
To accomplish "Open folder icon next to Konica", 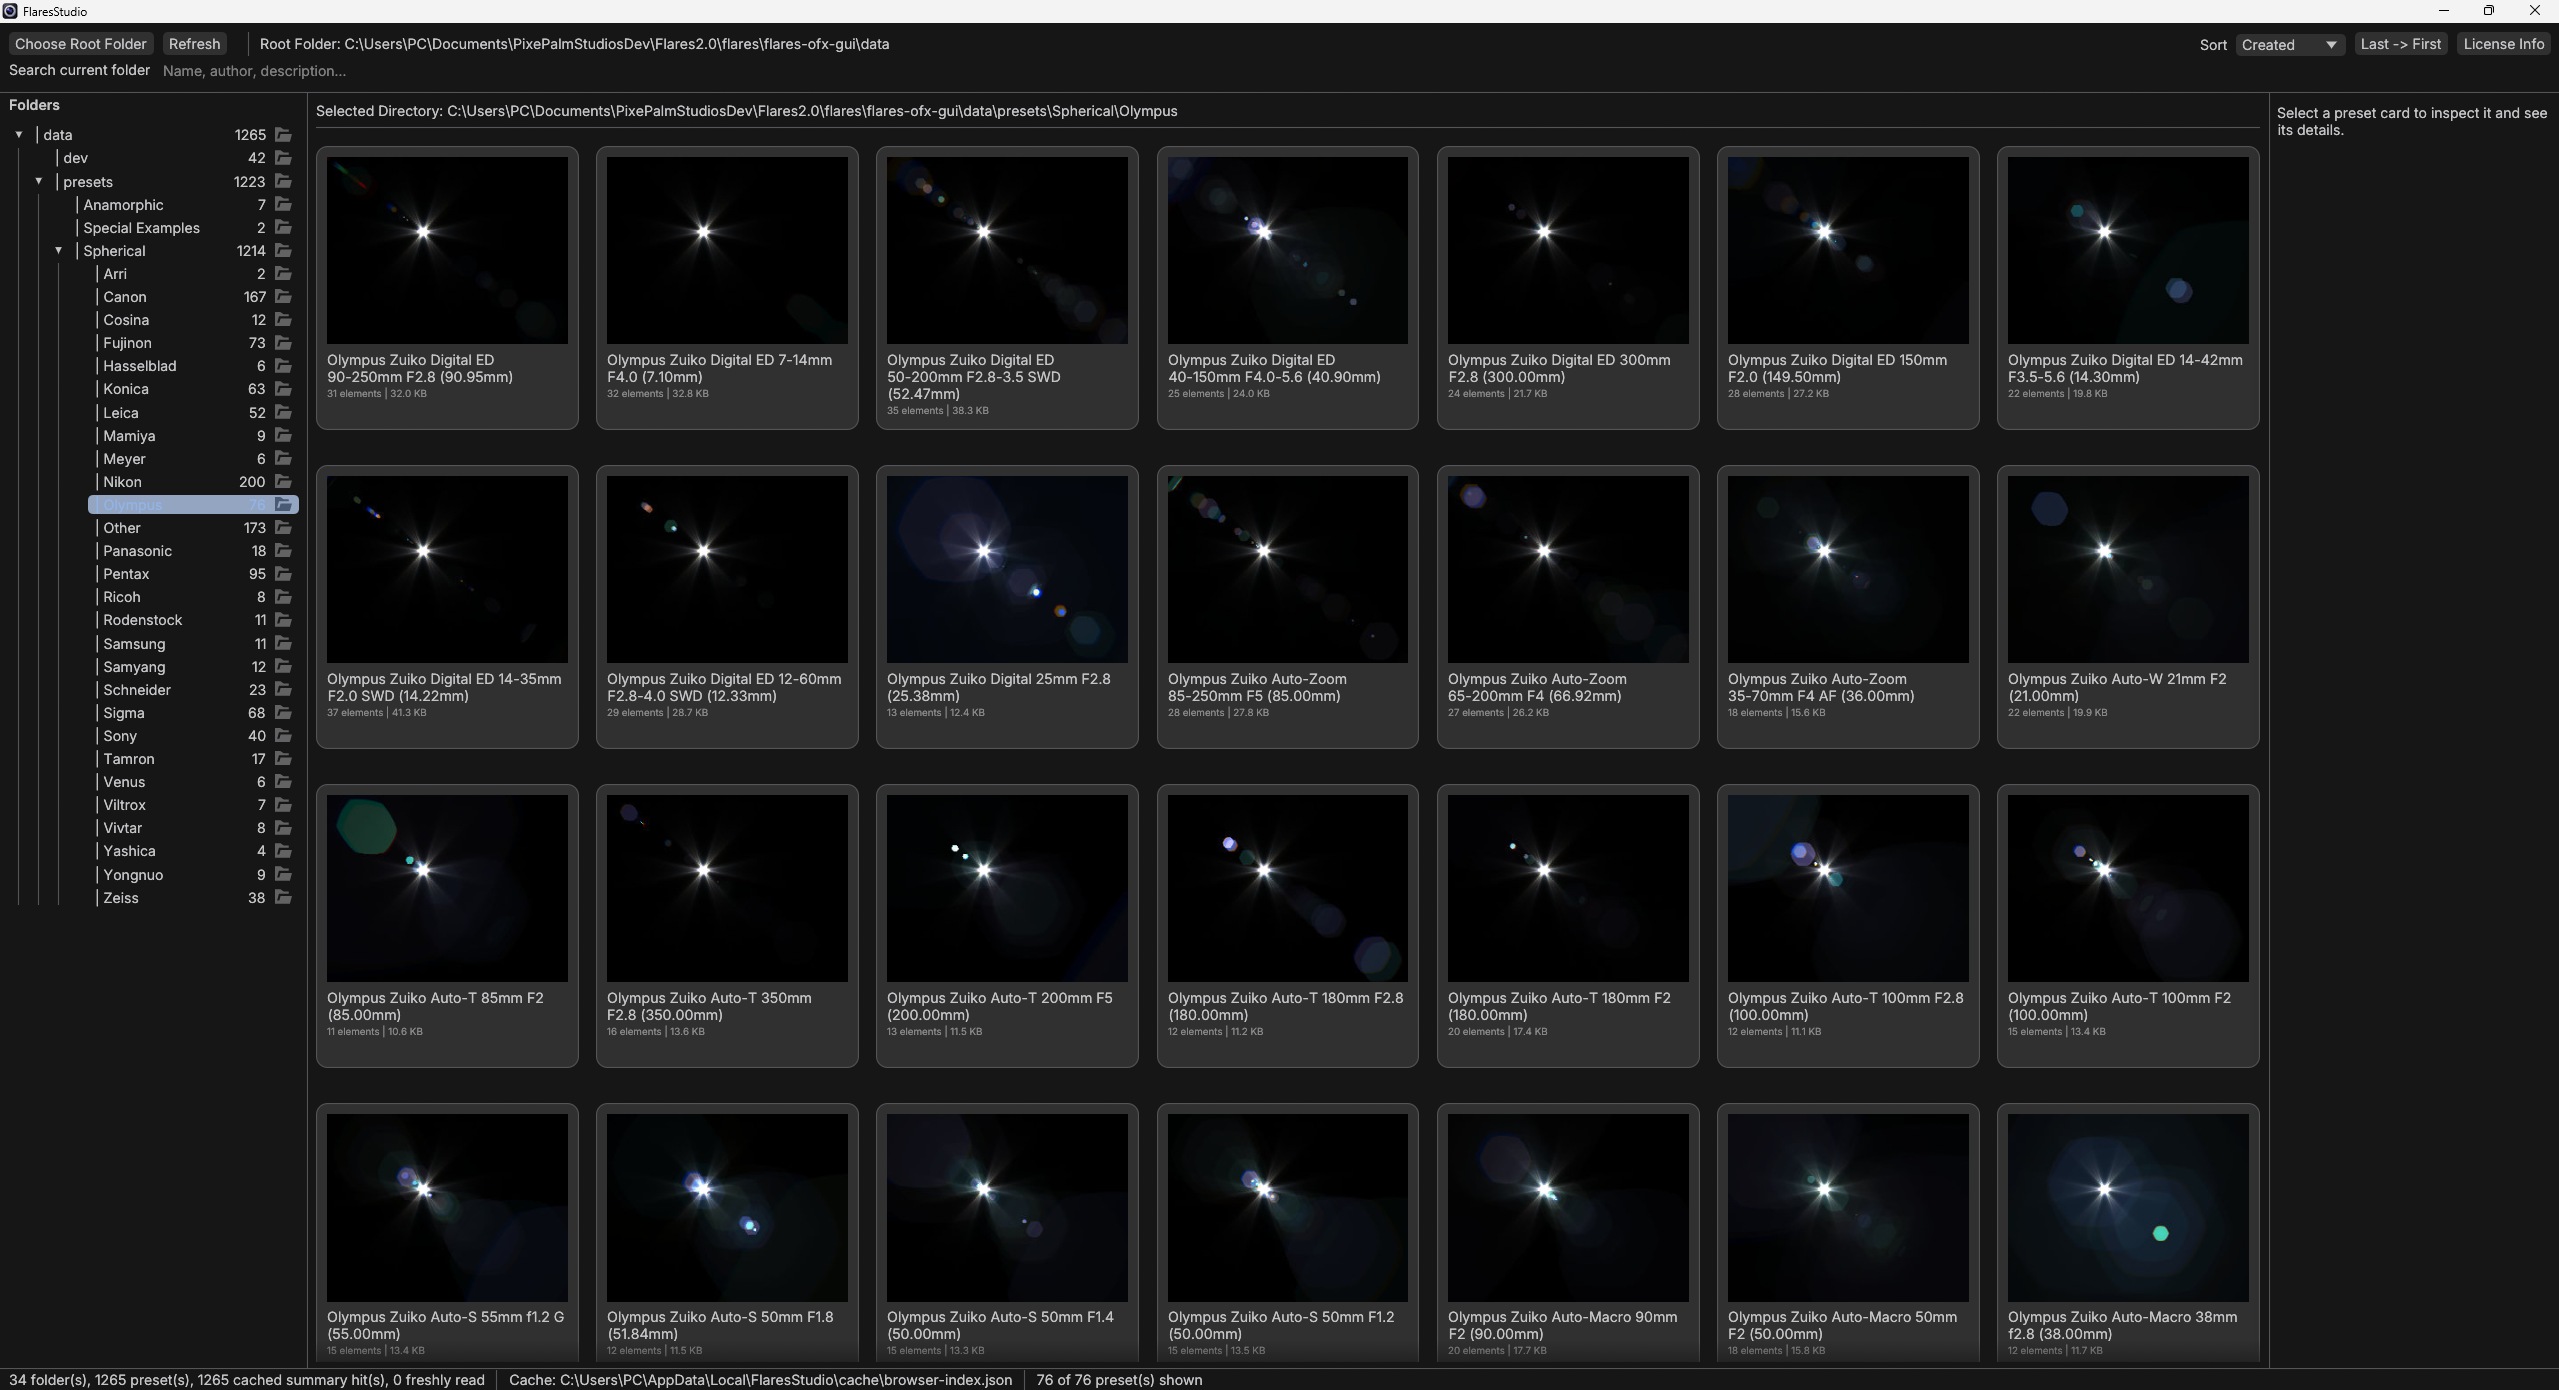I will pos(283,389).
